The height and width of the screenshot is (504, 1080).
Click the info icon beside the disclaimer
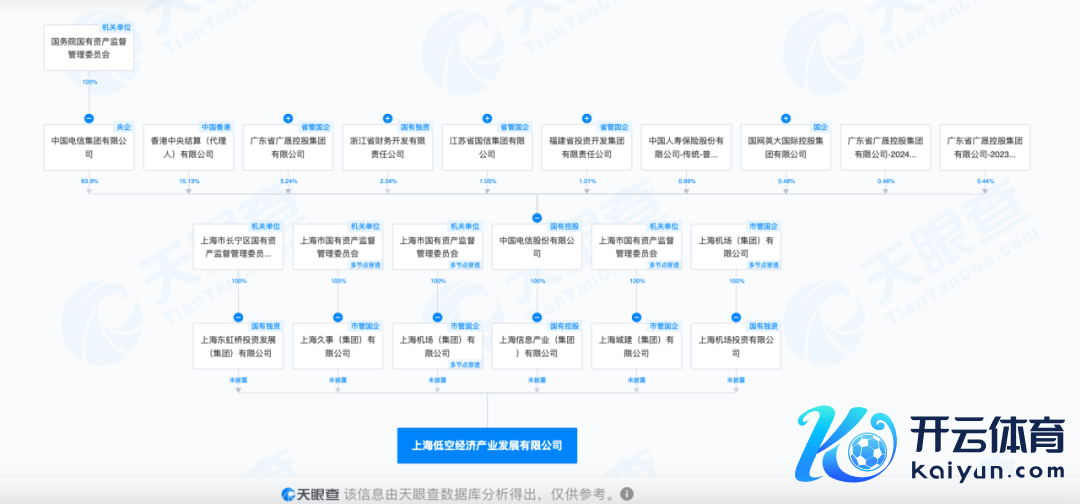626,494
